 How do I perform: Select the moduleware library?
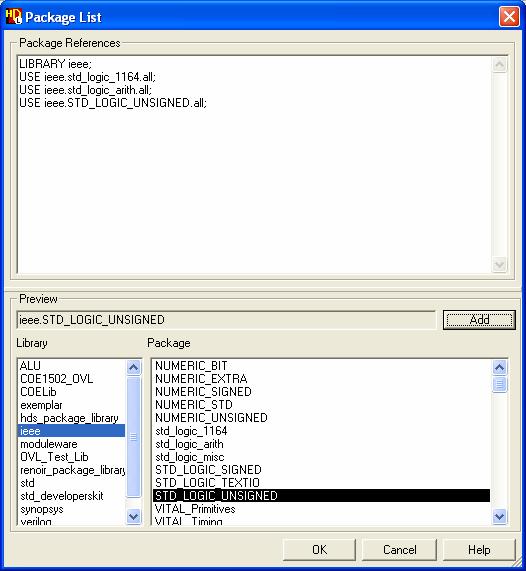click(49, 444)
